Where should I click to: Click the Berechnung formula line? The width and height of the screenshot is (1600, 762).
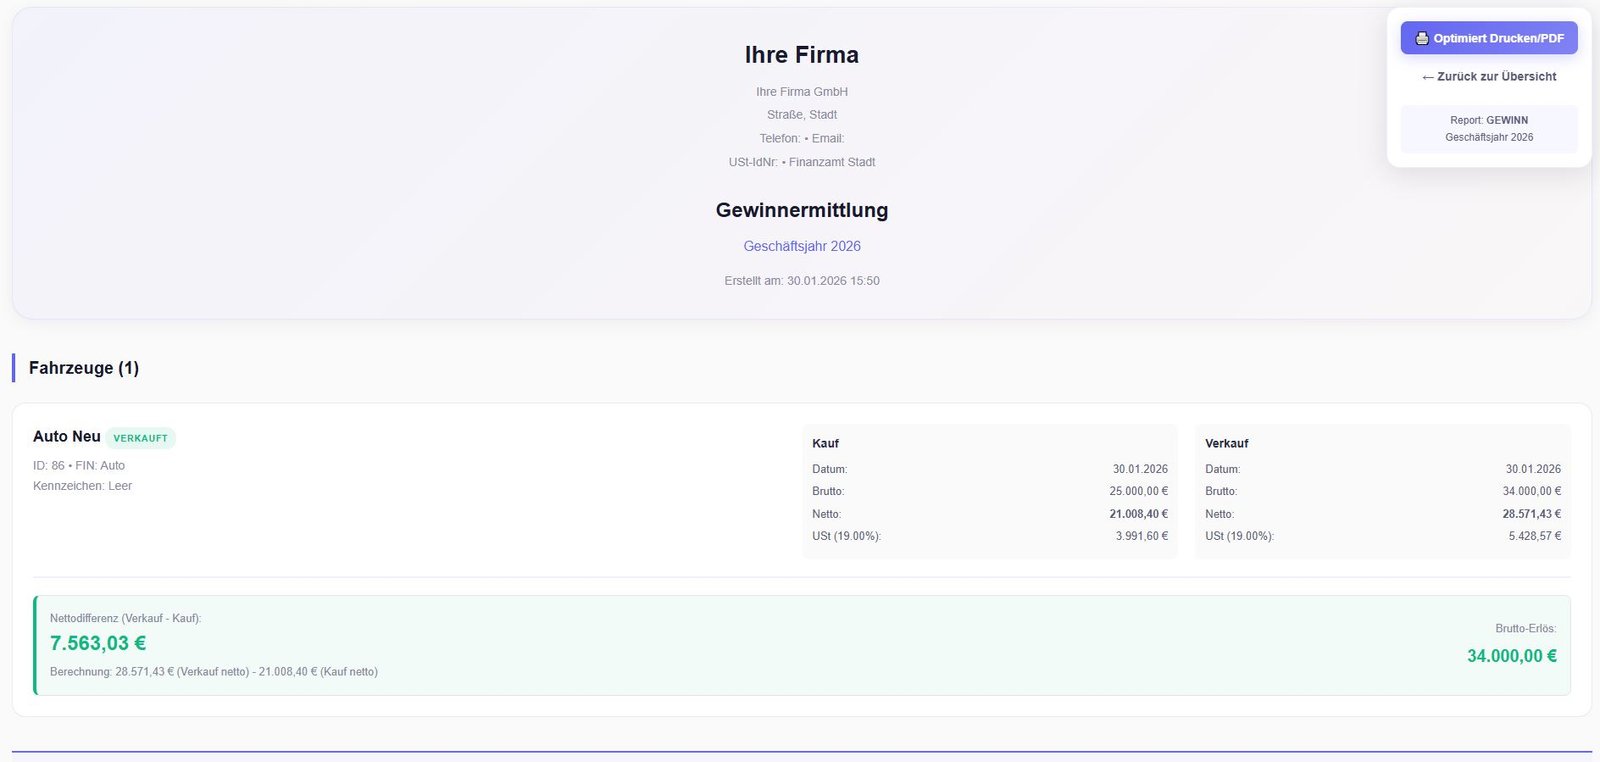coord(214,672)
